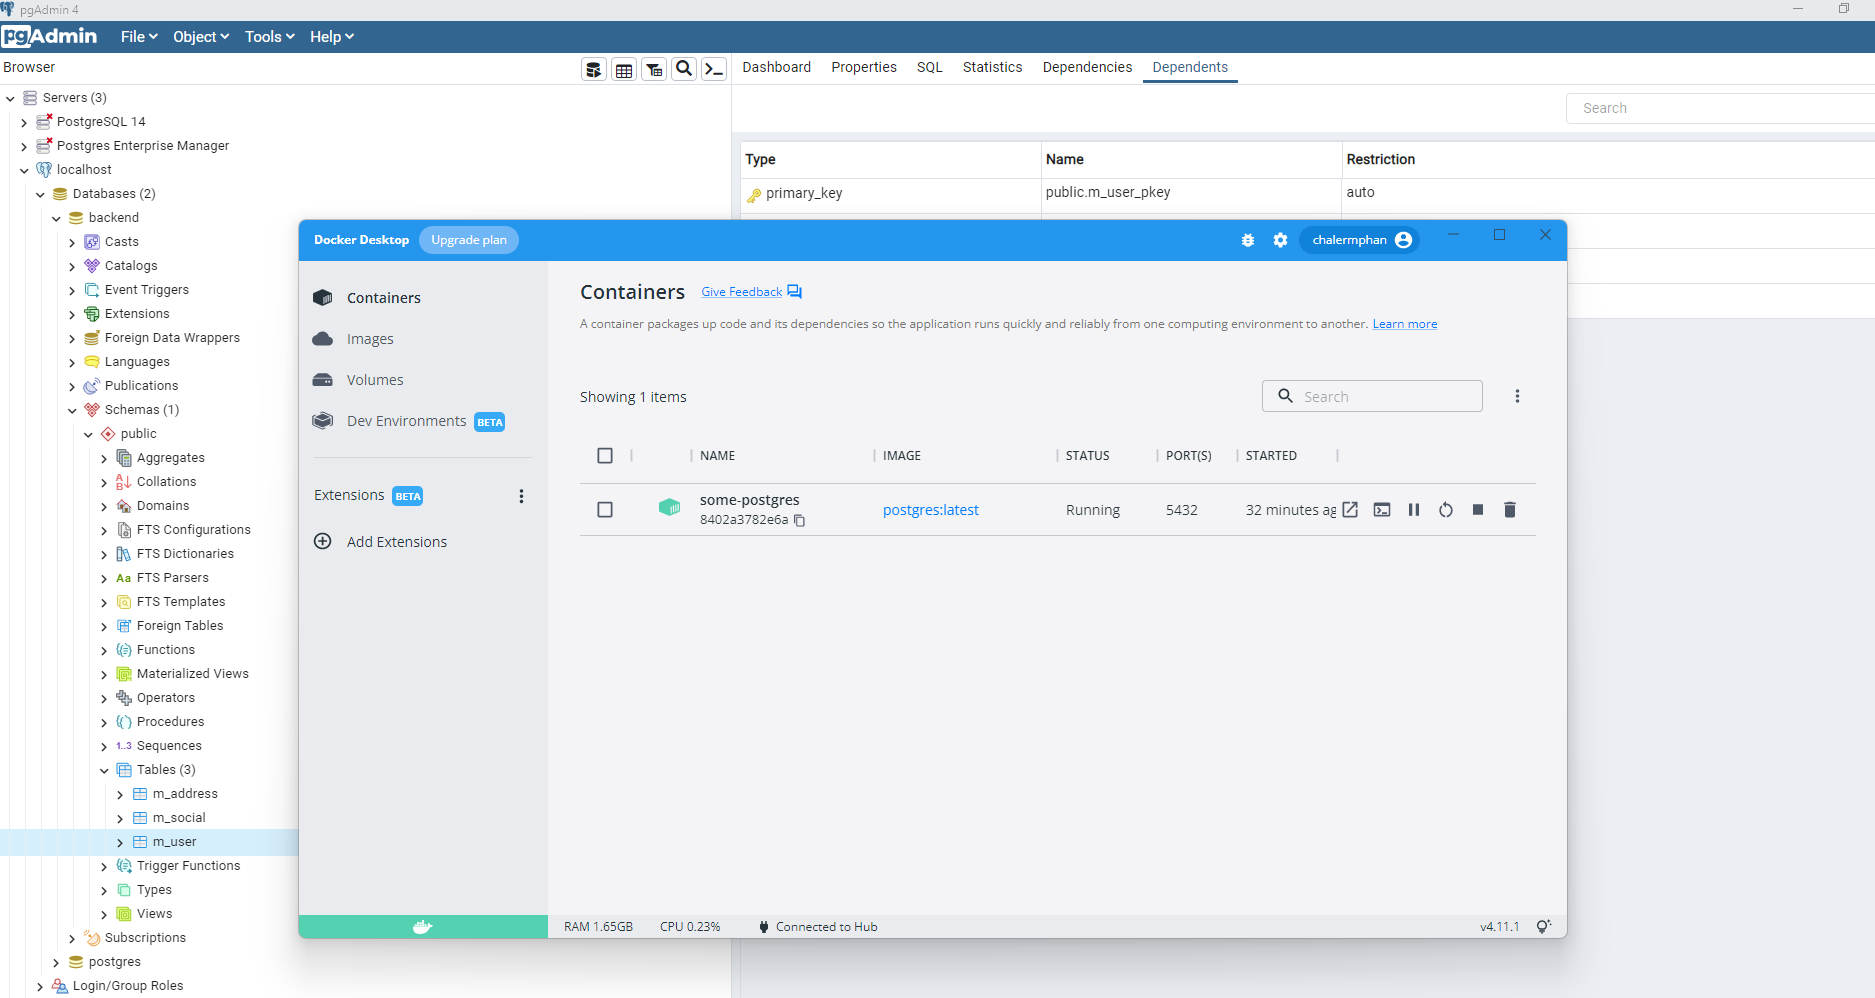The width and height of the screenshot is (1875, 998).
Task: Click the Learn more link
Action: tap(1404, 324)
